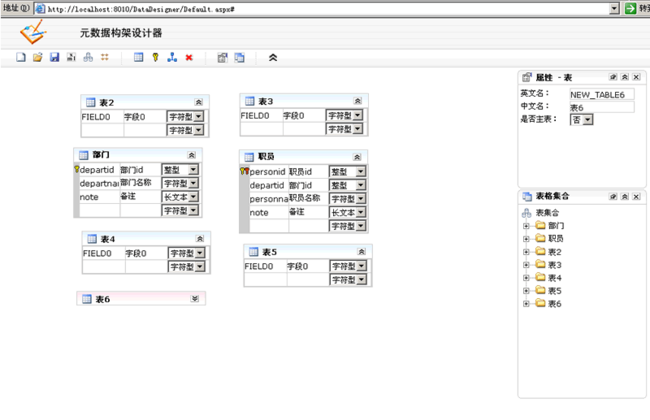Click the export icon after Save
The width and height of the screenshot is (650, 420).
click(x=71, y=57)
